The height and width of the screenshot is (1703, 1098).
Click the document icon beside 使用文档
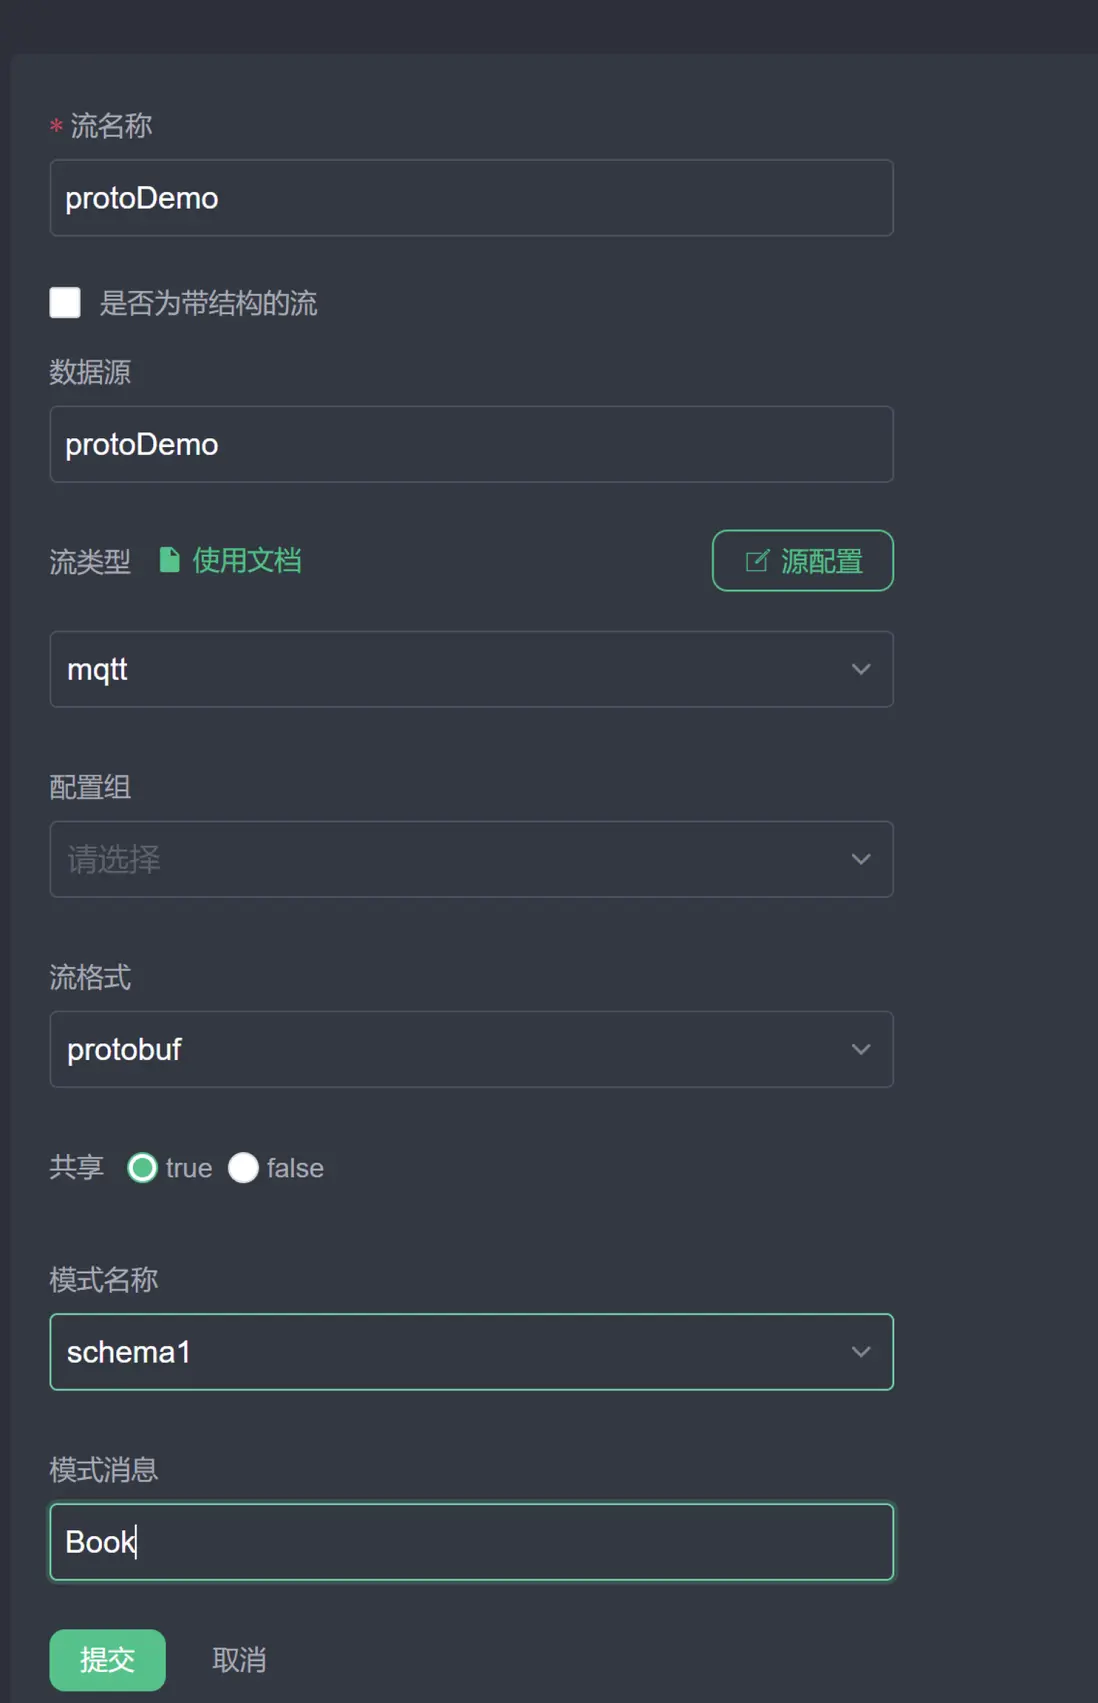(x=170, y=560)
